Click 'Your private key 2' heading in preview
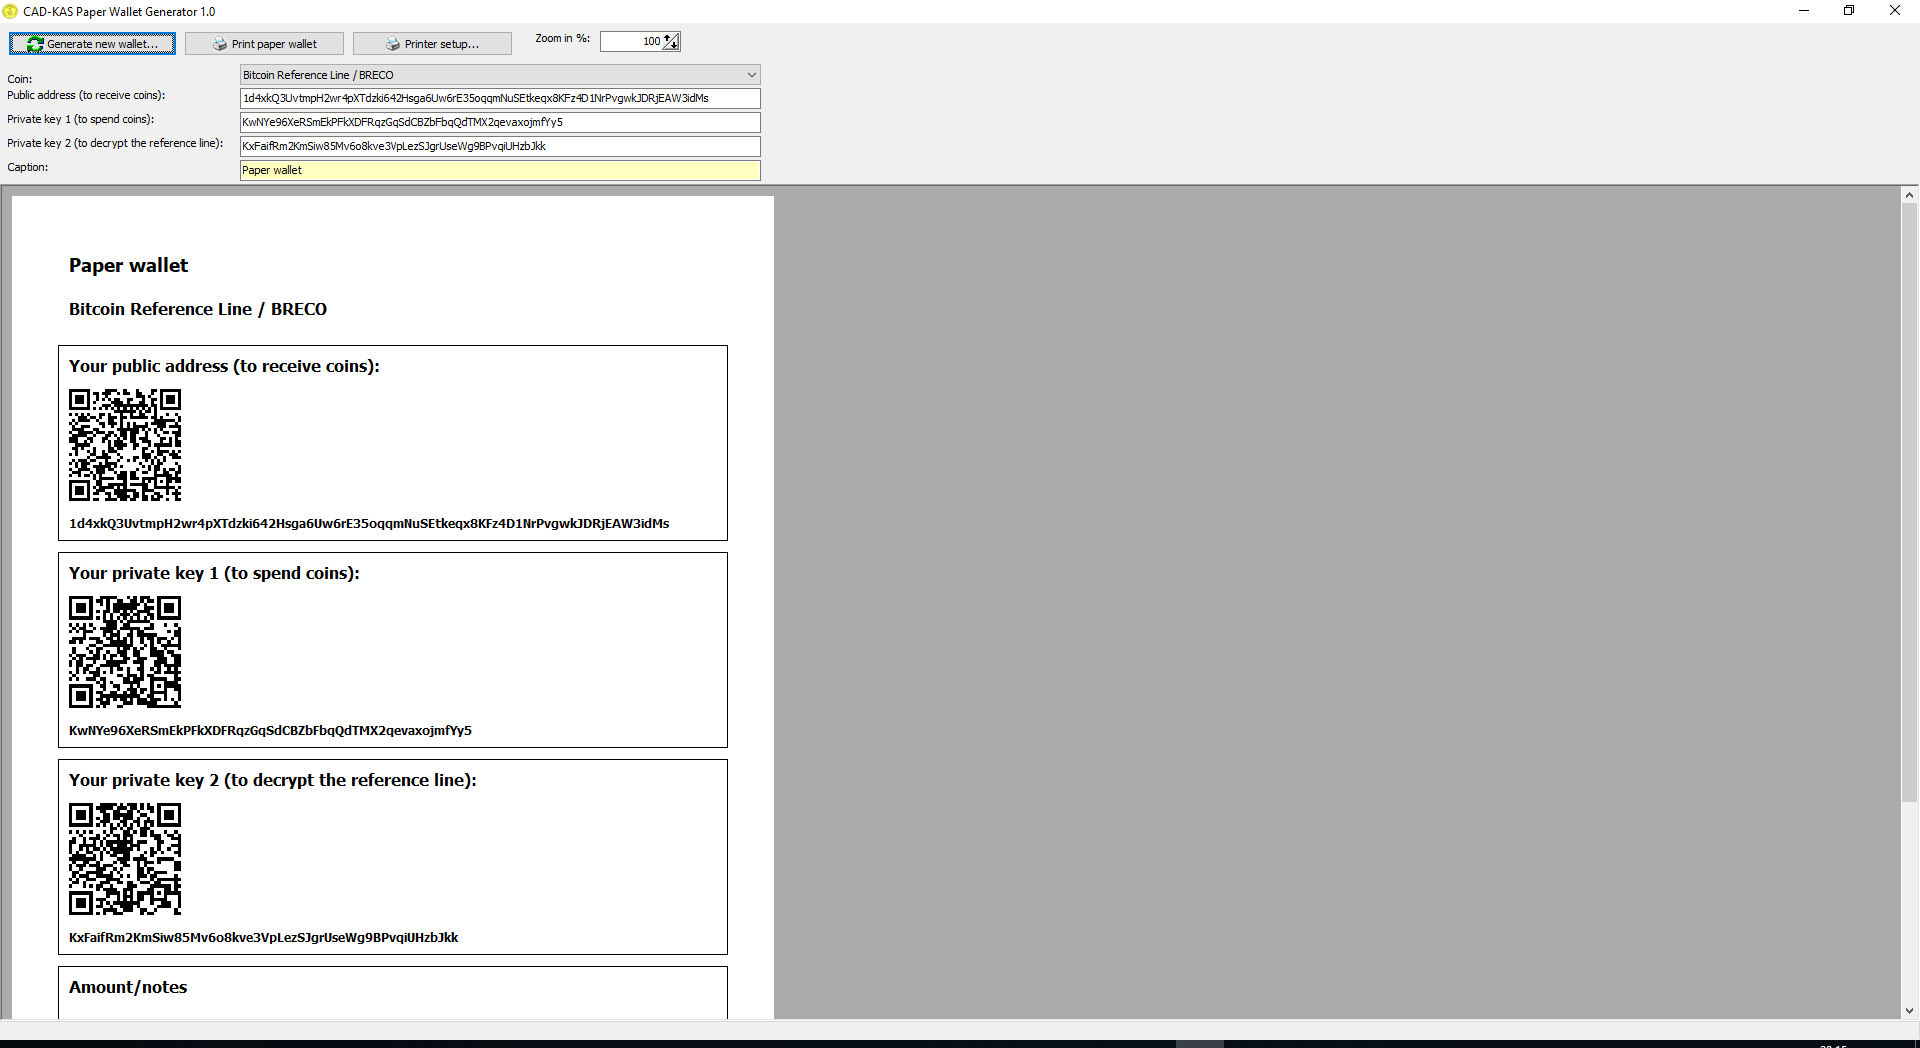This screenshot has width=1920, height=1048. (x=273, y=780)
